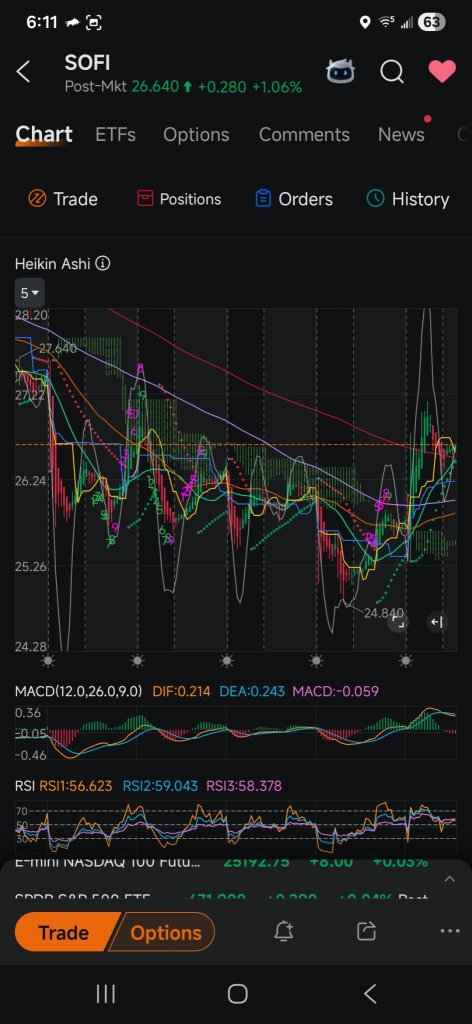Tap the share icon in bottom bar

[x=367, y=931]
